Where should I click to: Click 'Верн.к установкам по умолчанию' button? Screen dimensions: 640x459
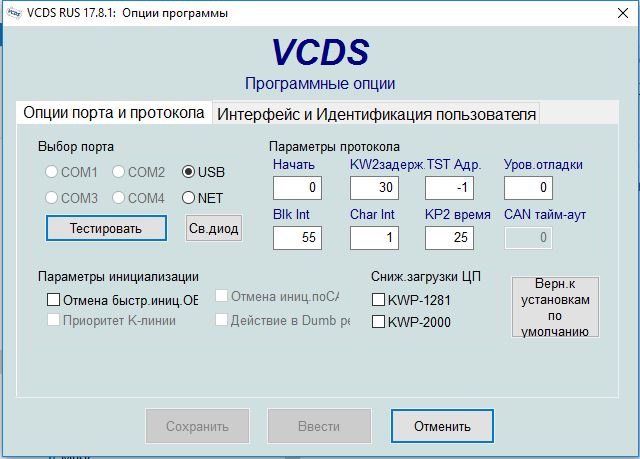[x=555, y=307]
